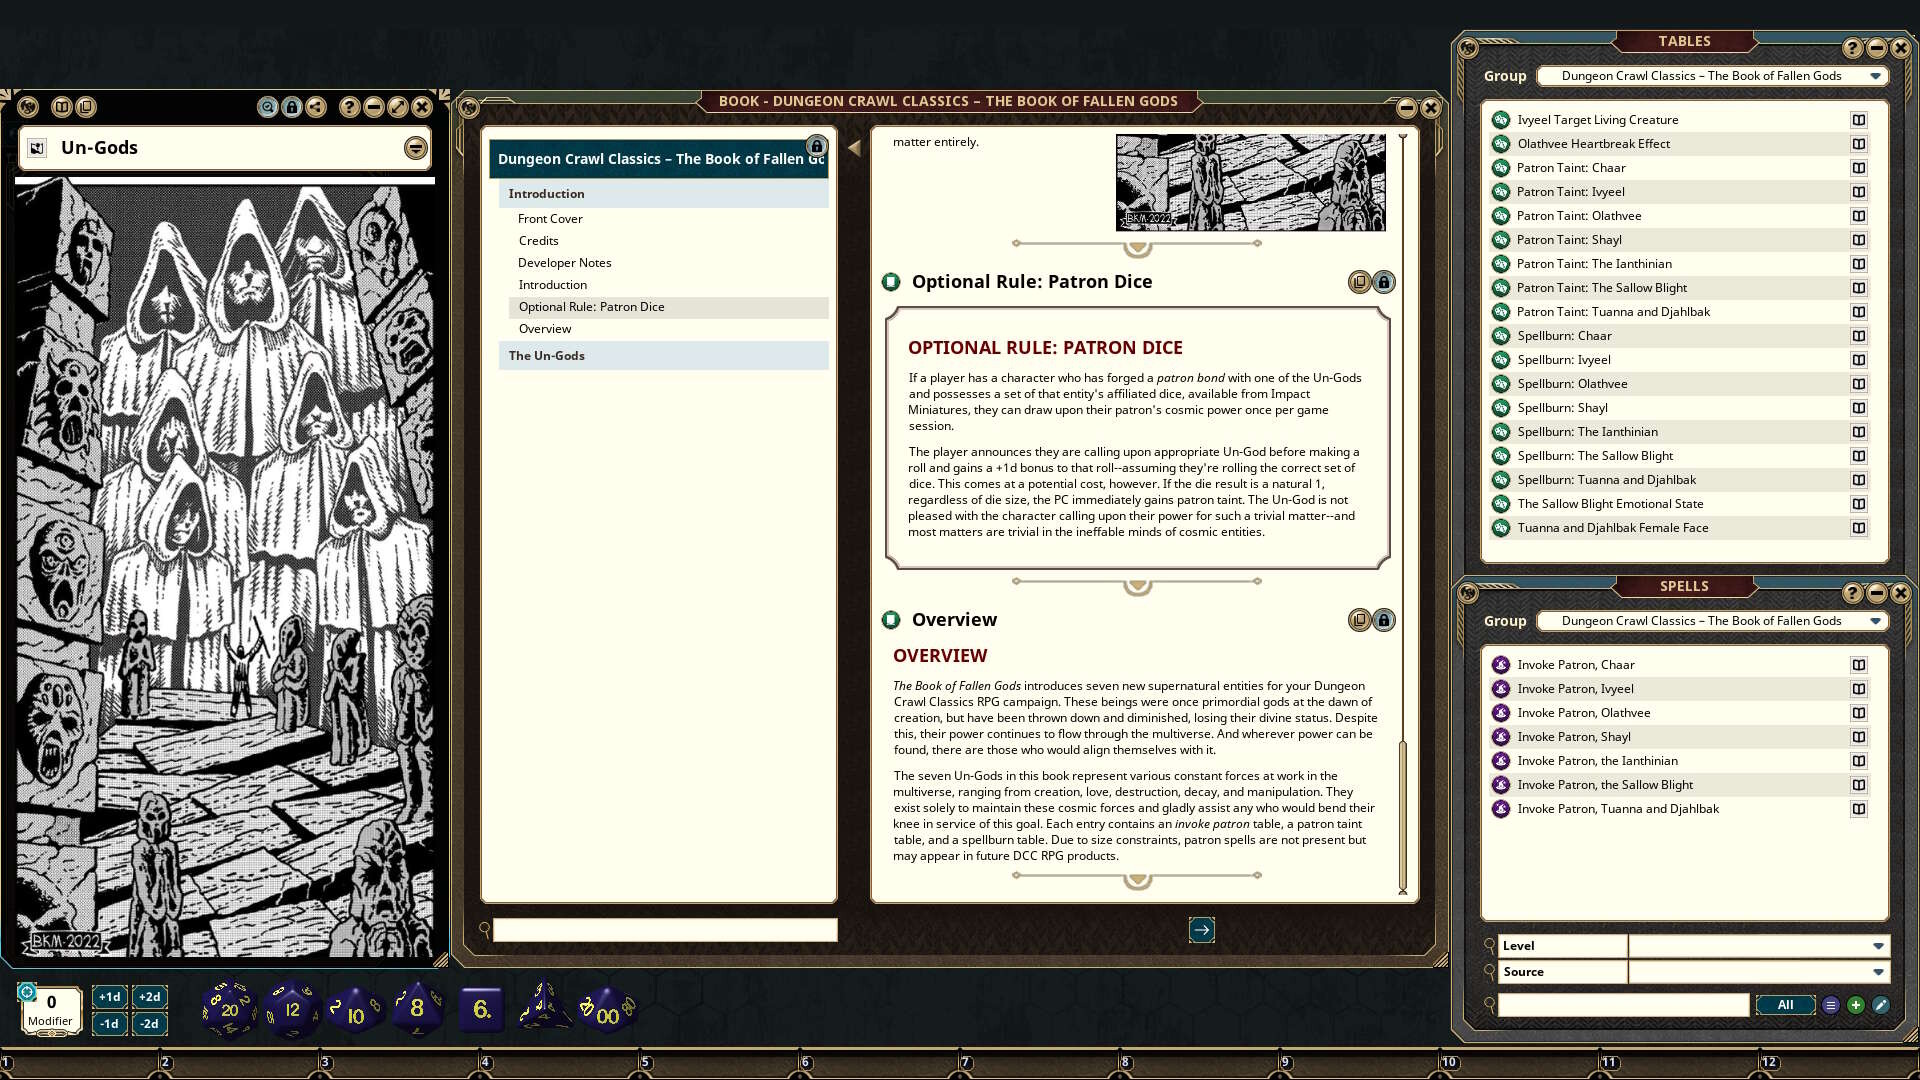Toggle the lock on the Un-Gods image window
Screen dimensions: 1920x1080
290,107
